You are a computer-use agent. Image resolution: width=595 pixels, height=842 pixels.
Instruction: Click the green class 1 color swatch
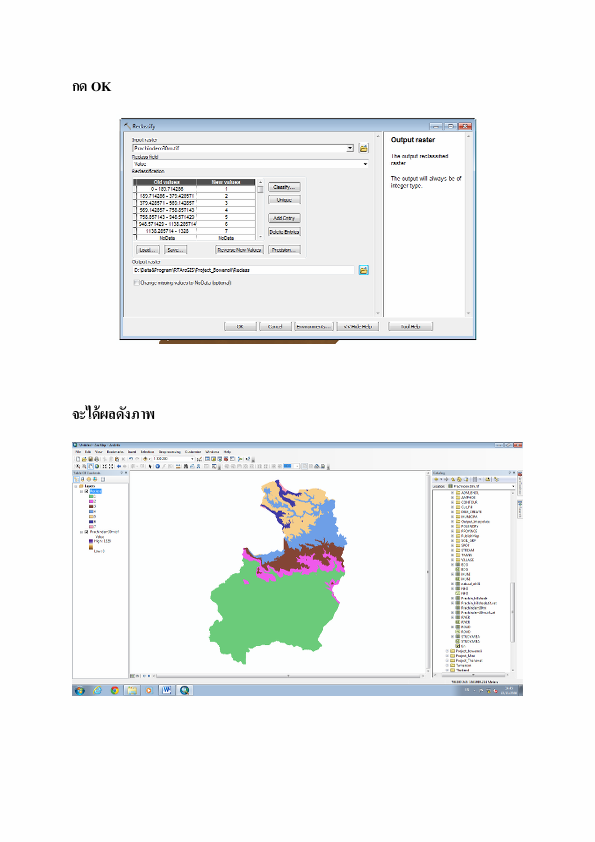(x=91, y=496)
